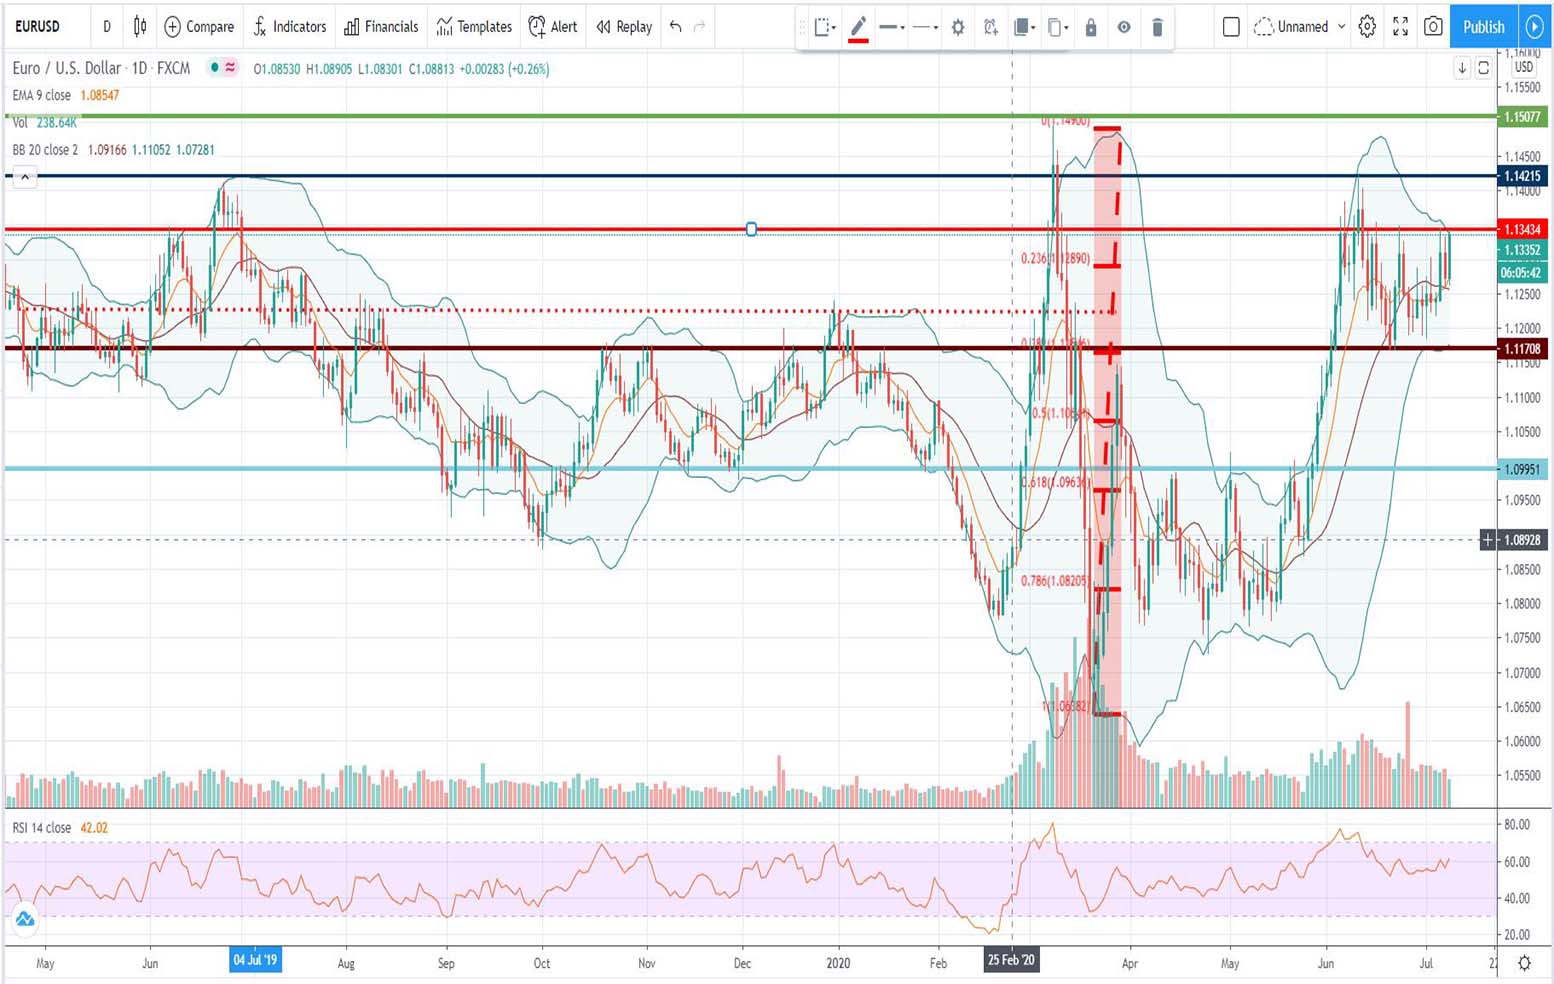Viewport: 1554px width, 984px height.
Task: Click the Publish button
Action: point(1483,27)
